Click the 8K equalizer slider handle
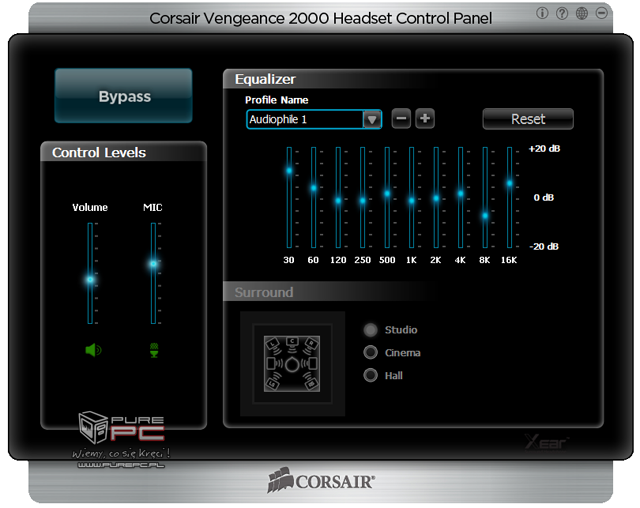Screen dimensions: 640x508 pyautogui.click(x=485, y=216)
